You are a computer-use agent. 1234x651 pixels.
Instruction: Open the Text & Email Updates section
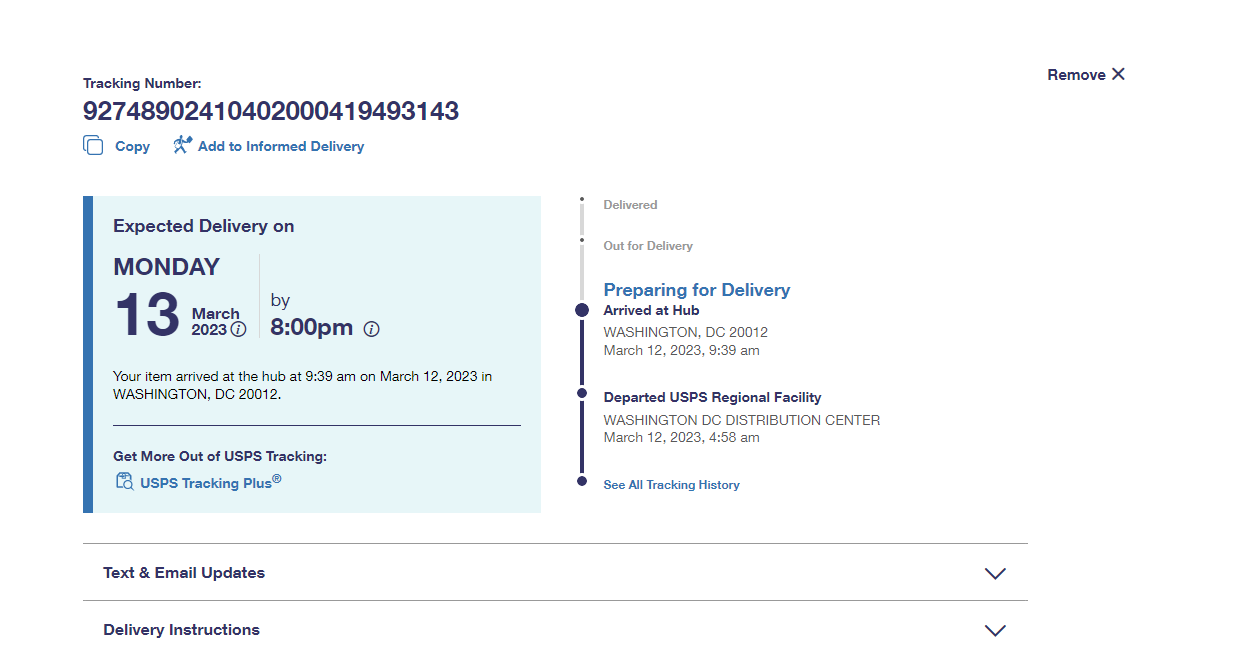pyautogui.click(x=184, y=573)
